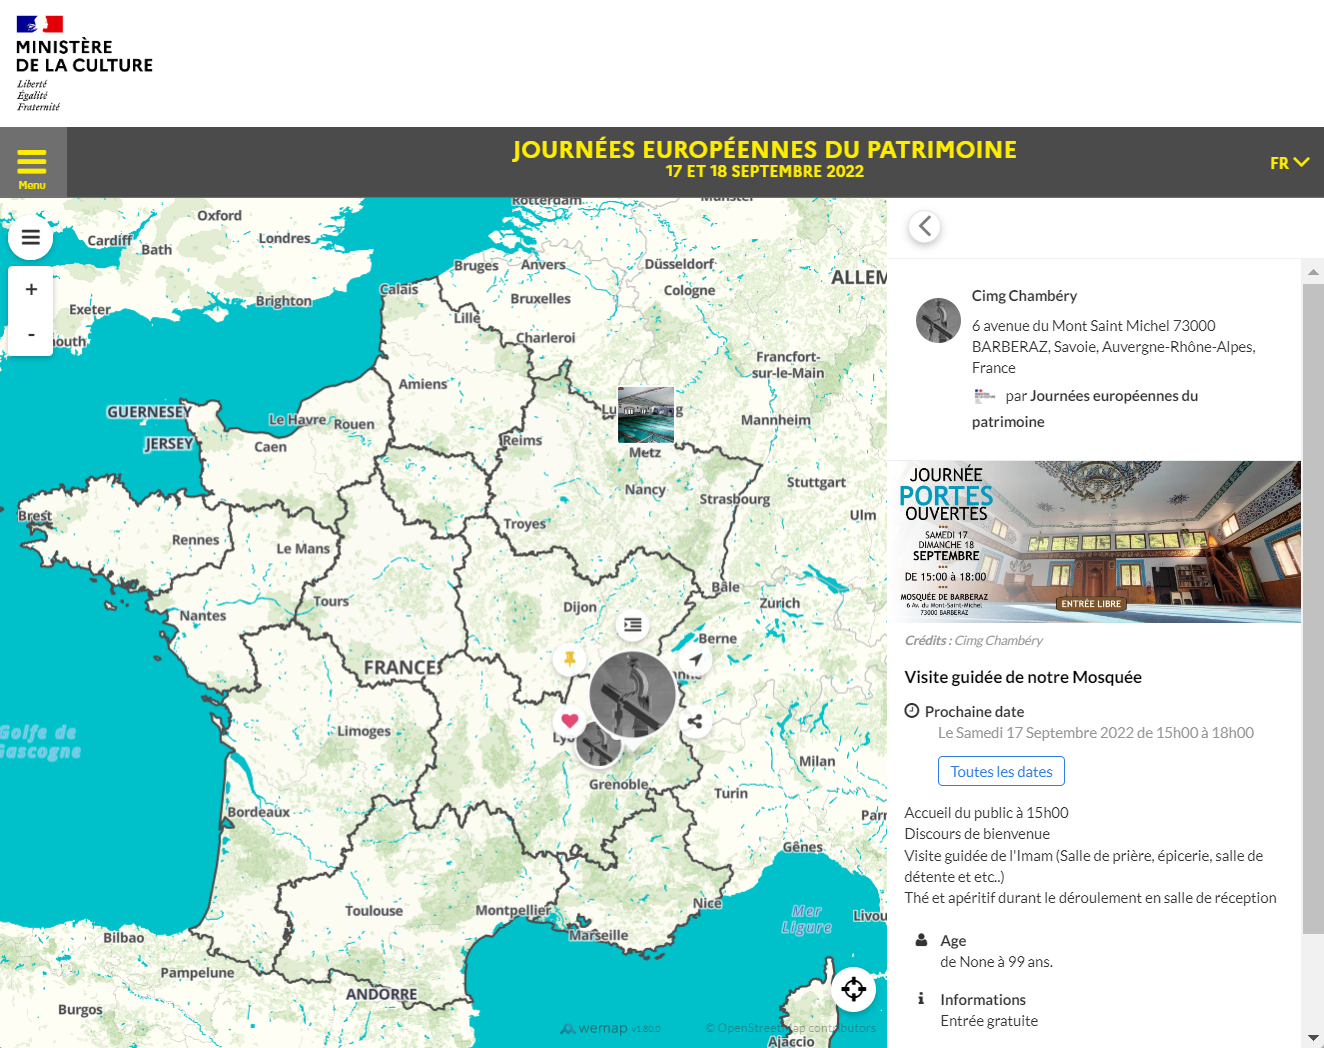Click the details panel scrollbar thumb
1324x1048 pixels.
click(x=1313, y=609)
